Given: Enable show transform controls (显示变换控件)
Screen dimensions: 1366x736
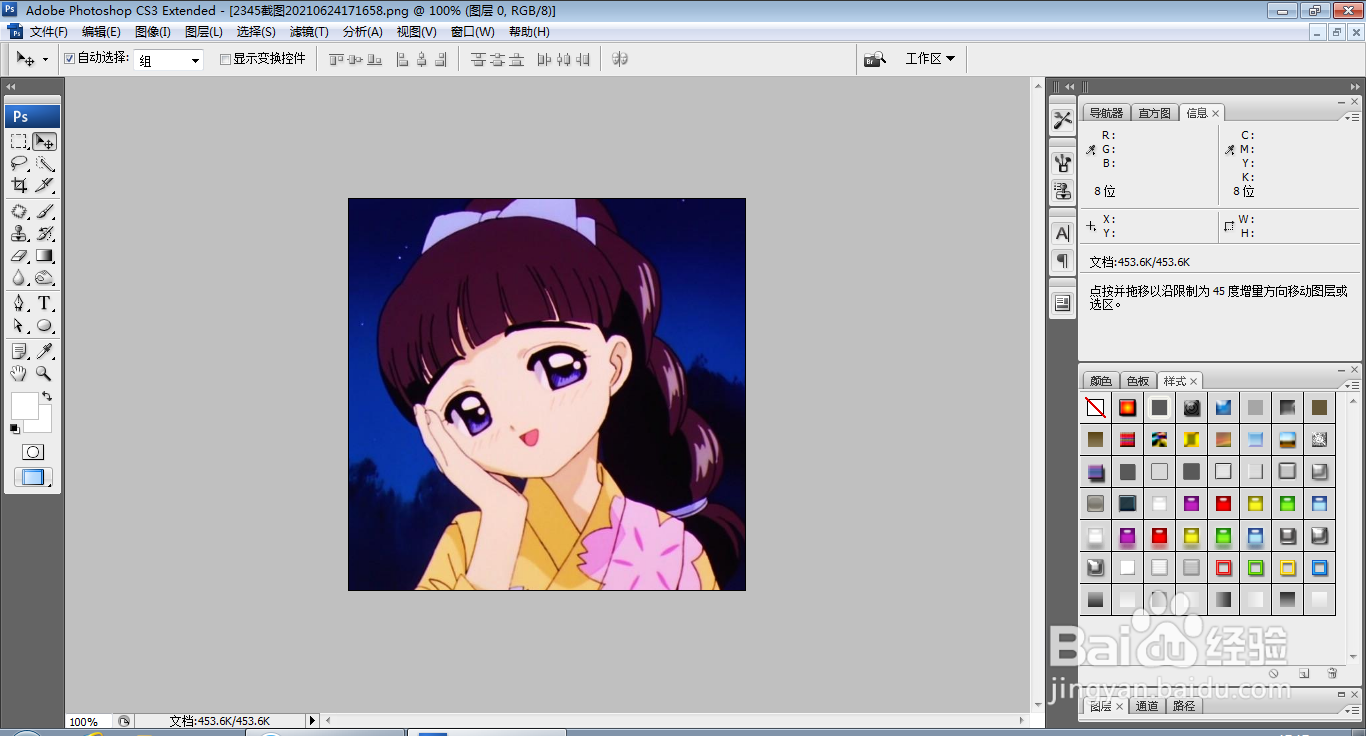Looking at the screenshot, I should pyautogui.click(x=225, y=59).
